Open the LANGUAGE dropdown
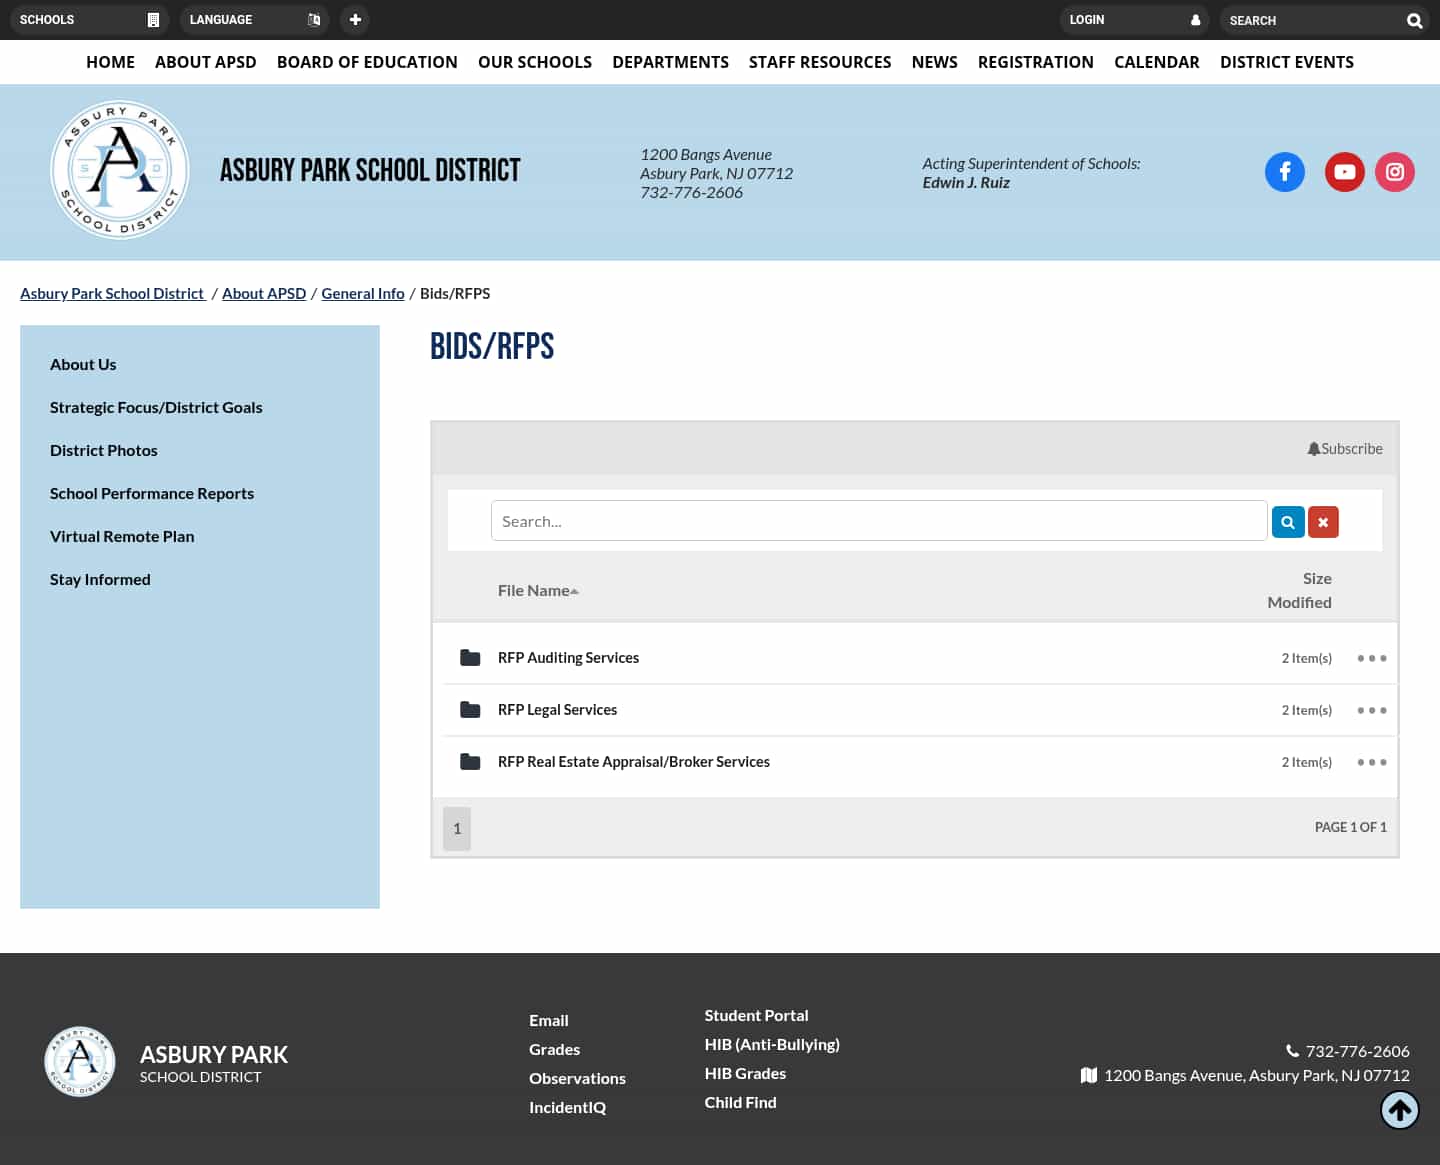1440x1165 pixels. pyautogui.click(x=255, y=19)
